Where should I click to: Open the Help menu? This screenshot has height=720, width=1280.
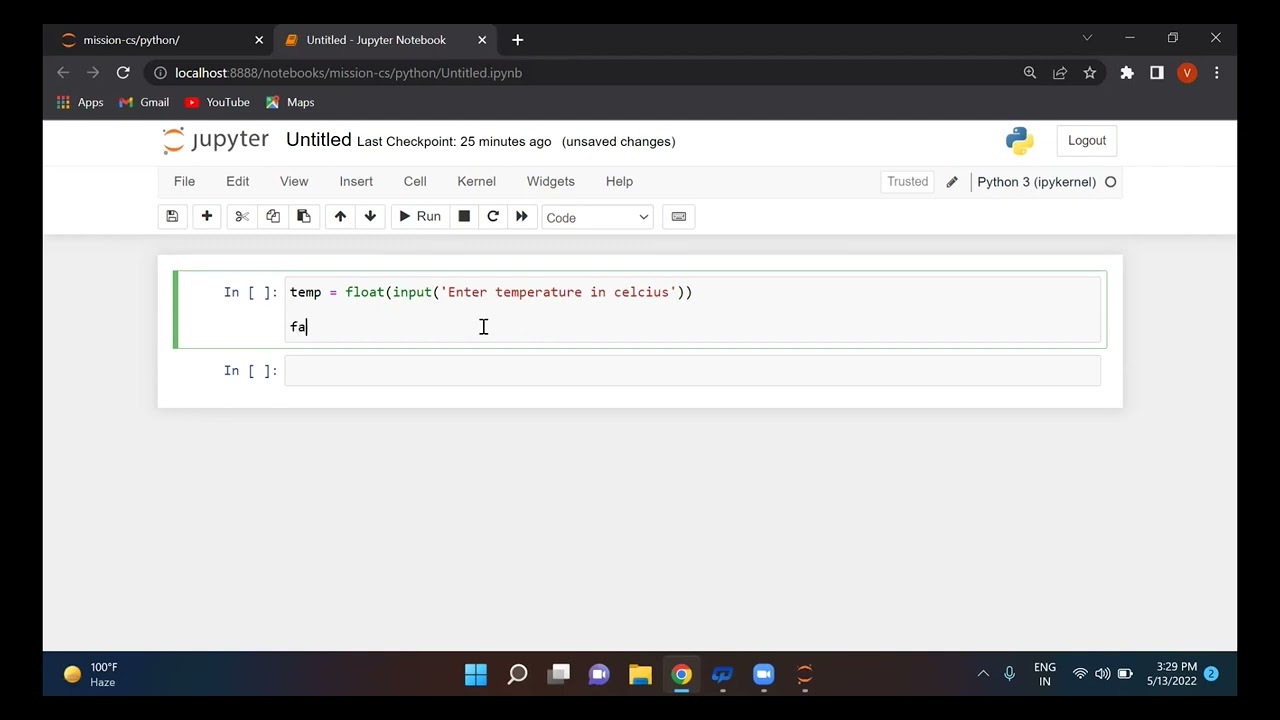[619, 182]
